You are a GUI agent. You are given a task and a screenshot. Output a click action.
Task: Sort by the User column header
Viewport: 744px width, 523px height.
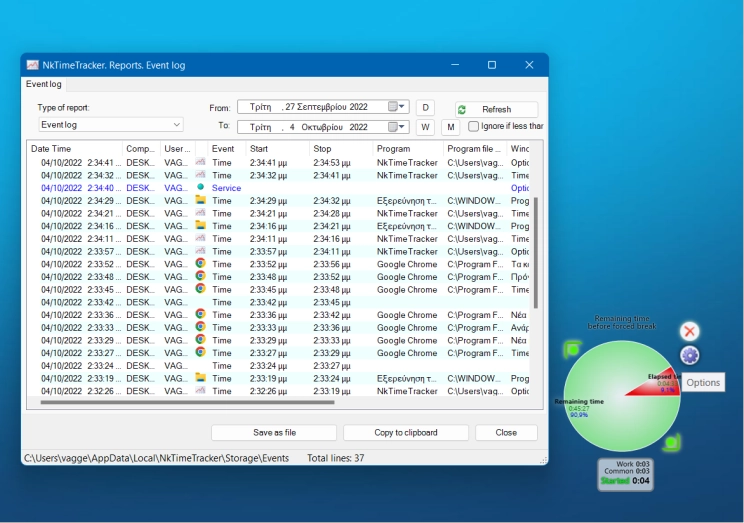coord(177,149)
